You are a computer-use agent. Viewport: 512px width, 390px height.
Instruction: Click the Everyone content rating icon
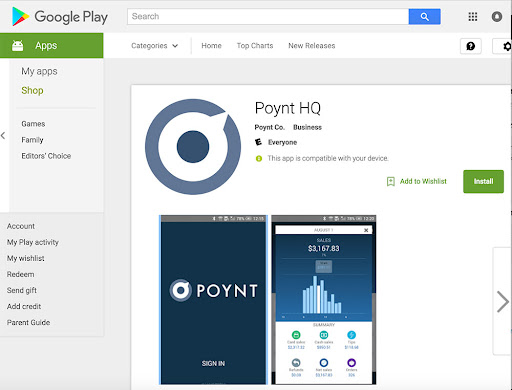click(x=258, y=142)
